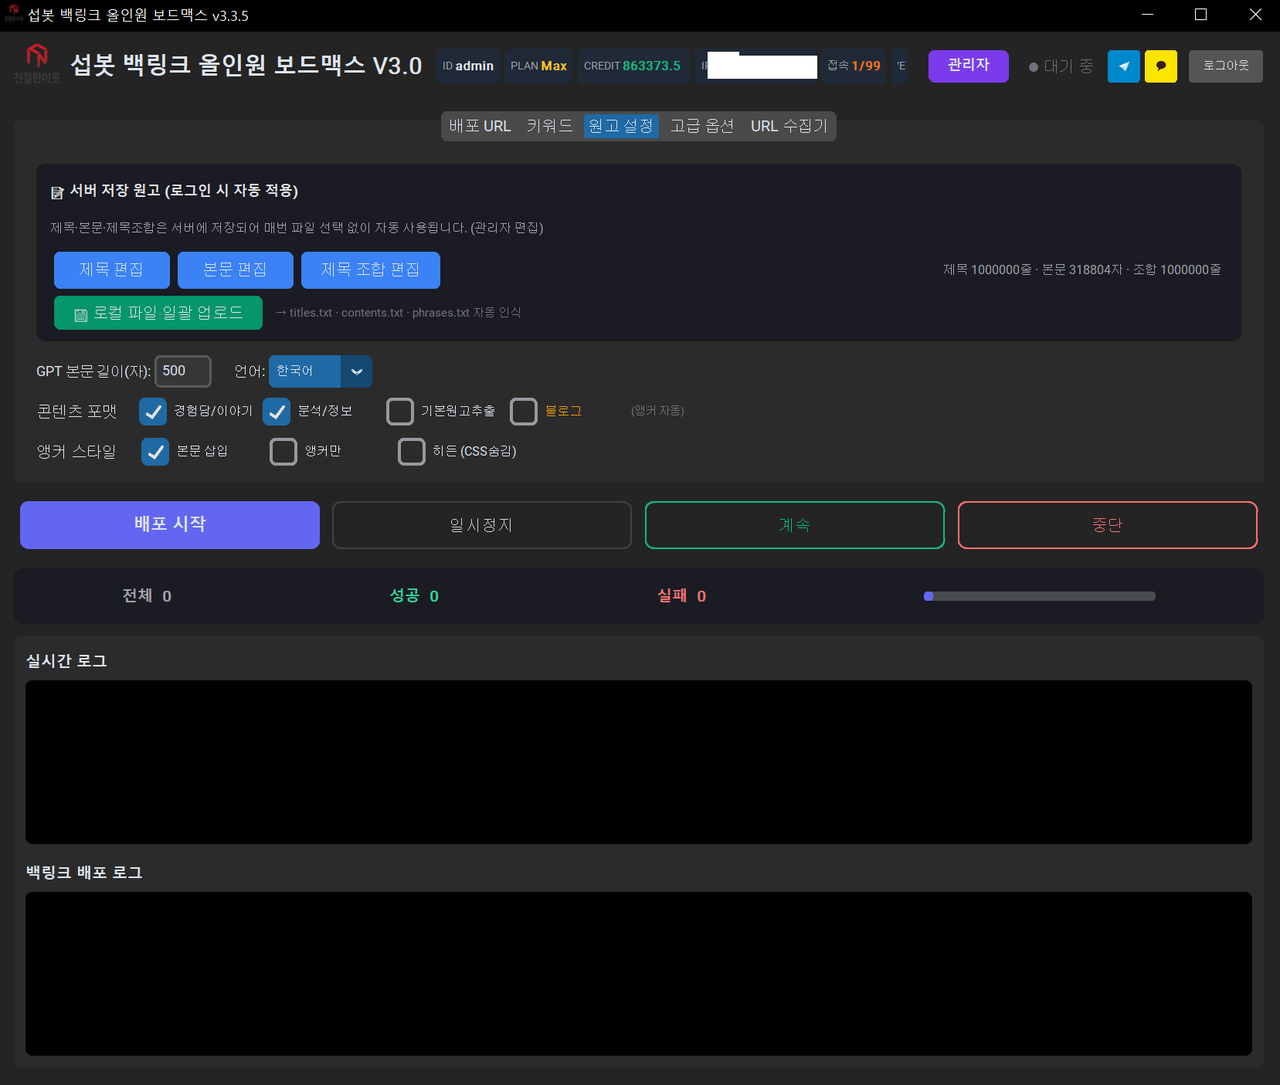Click the 배포 시작 button

(170, 525)
